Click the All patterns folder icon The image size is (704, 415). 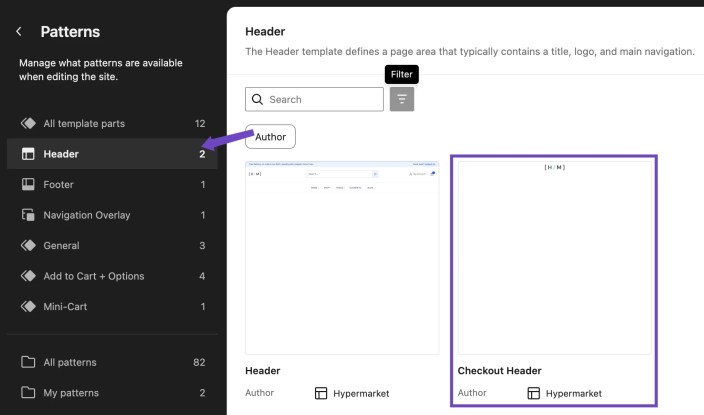click(28, 362)
